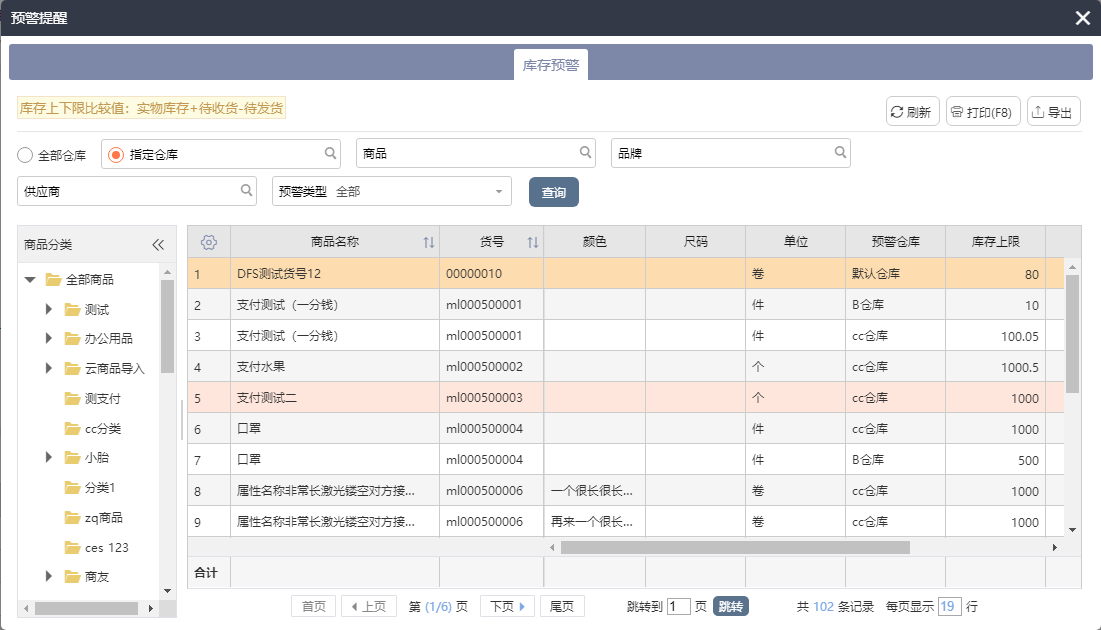
Task: Click the search icon in 供应商 field
Action: pyautogui.click(x=247, y=190)
